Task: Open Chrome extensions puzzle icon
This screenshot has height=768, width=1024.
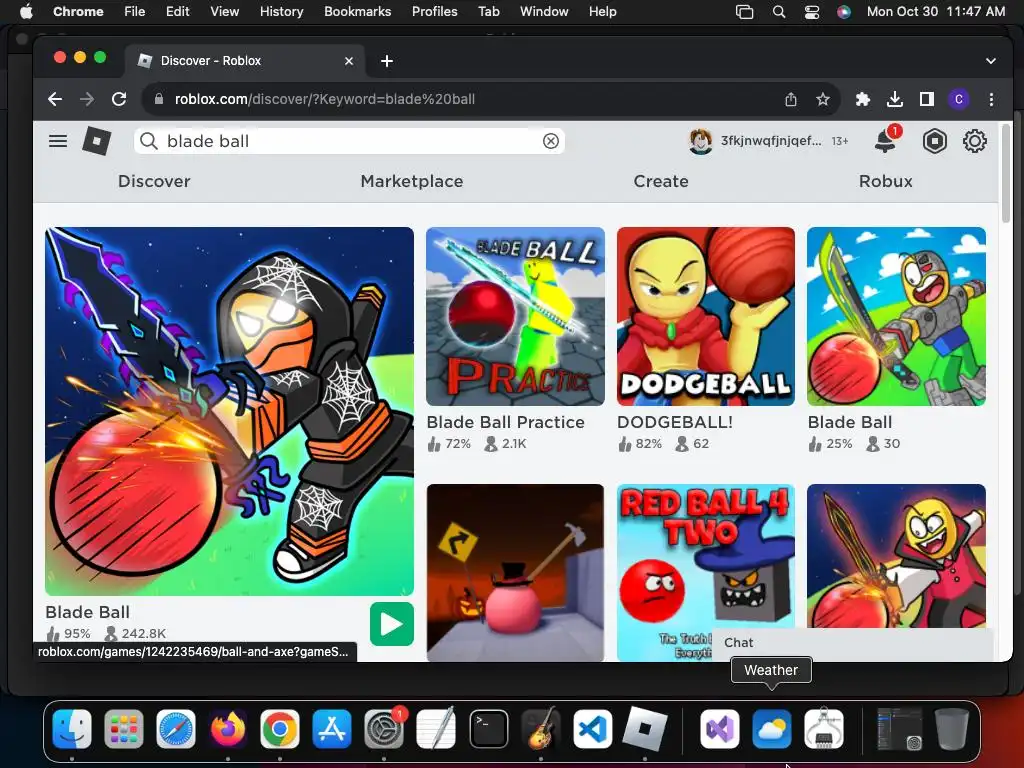Action: tap(863, 99)
